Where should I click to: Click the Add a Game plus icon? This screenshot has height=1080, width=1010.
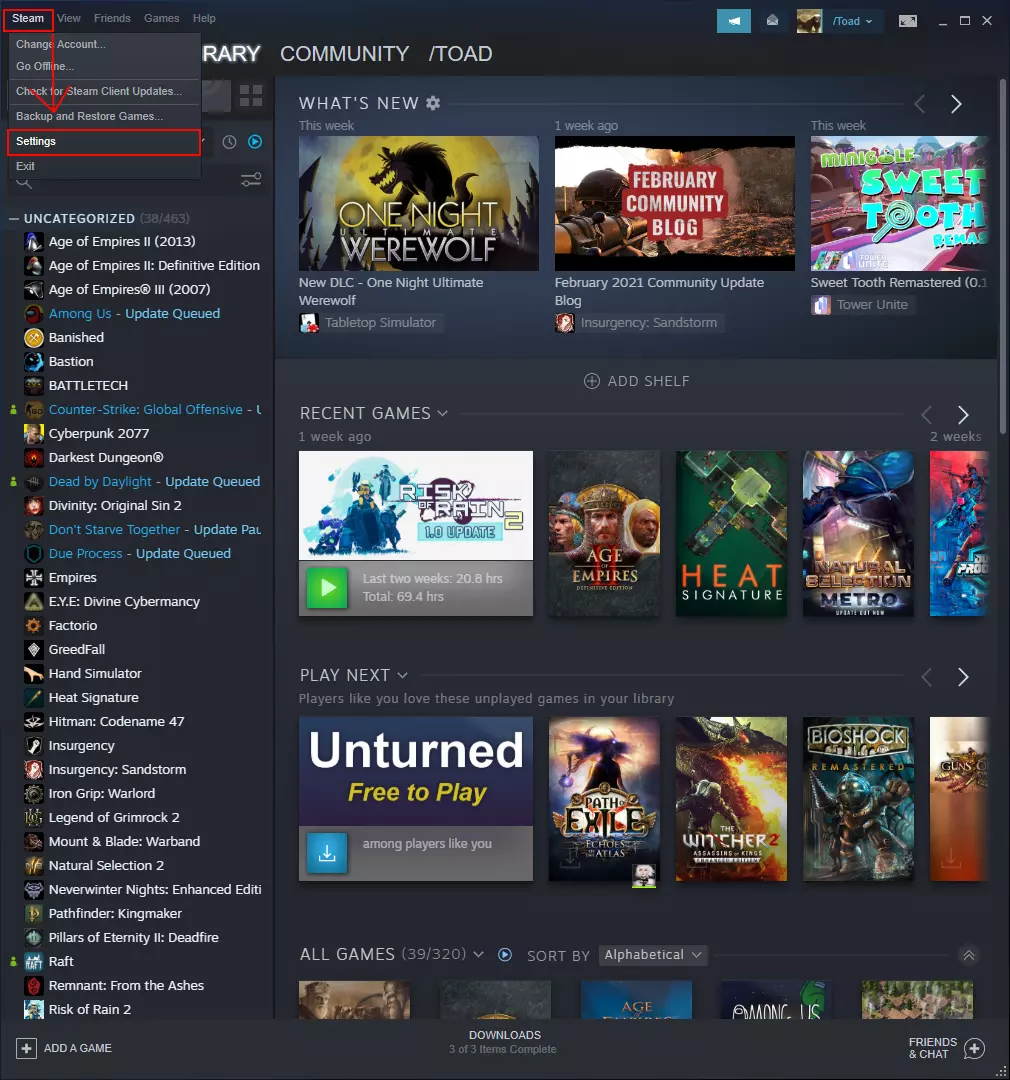(x=26, y=1048)
